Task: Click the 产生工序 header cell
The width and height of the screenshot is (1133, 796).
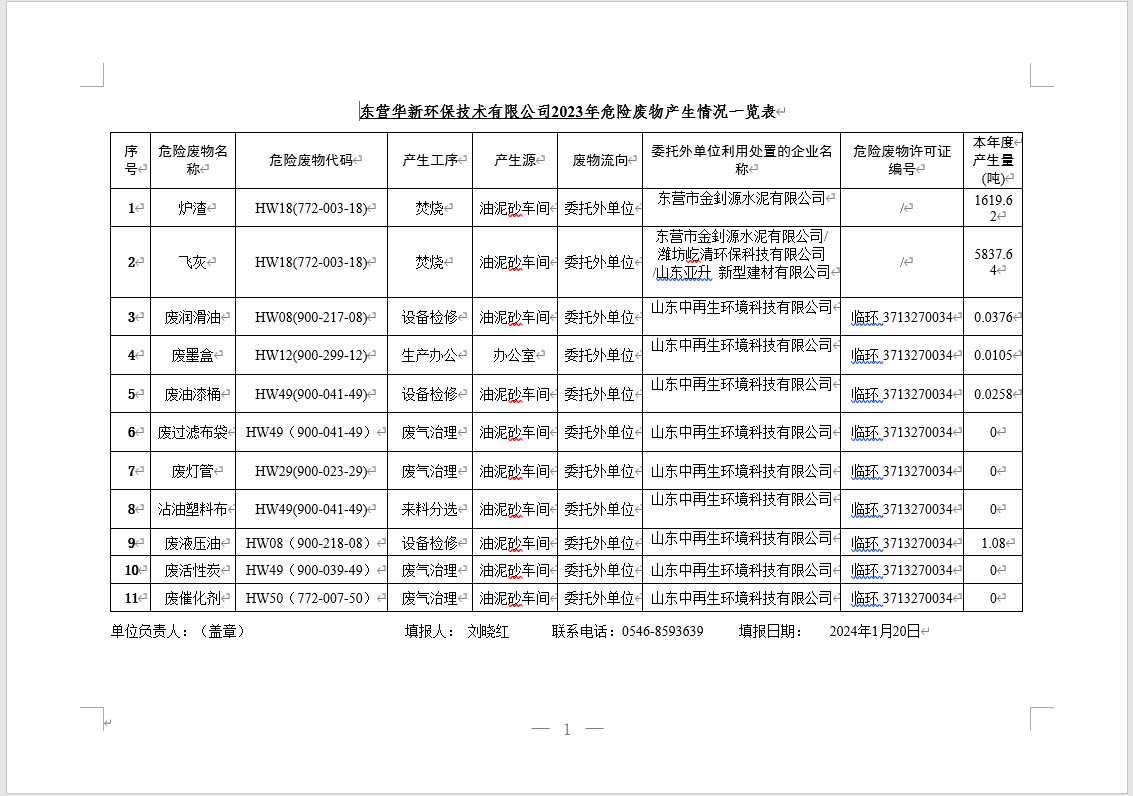Action: point(430,160)
